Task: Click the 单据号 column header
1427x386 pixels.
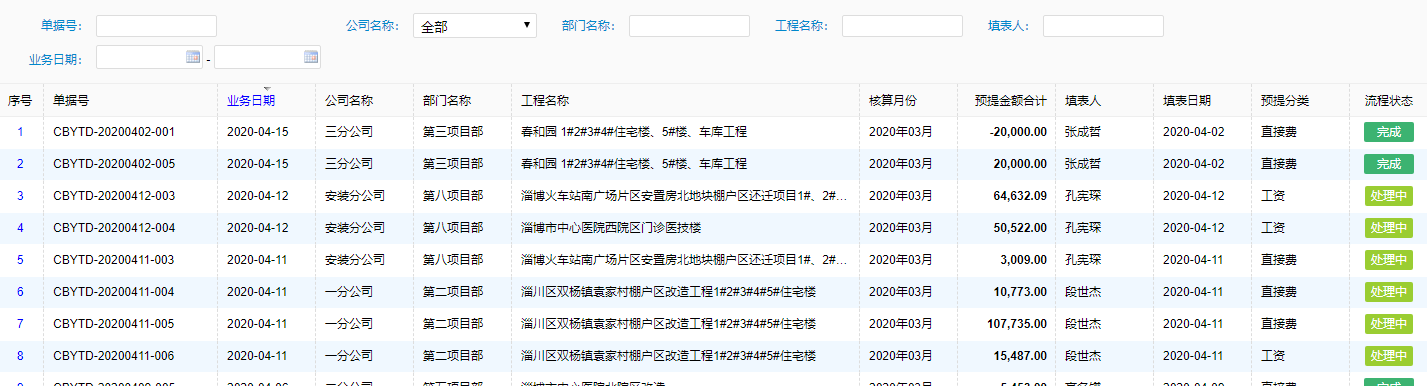Action: pyautogui.click(x=71, y=101)
